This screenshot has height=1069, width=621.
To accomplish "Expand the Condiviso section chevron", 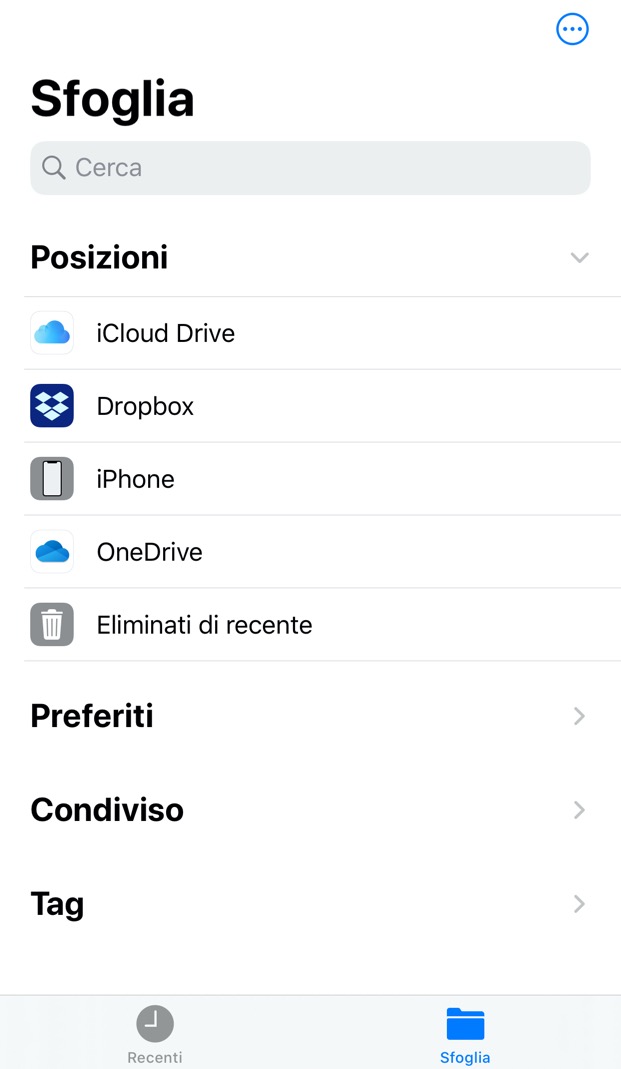I will (x=579, y=810).
